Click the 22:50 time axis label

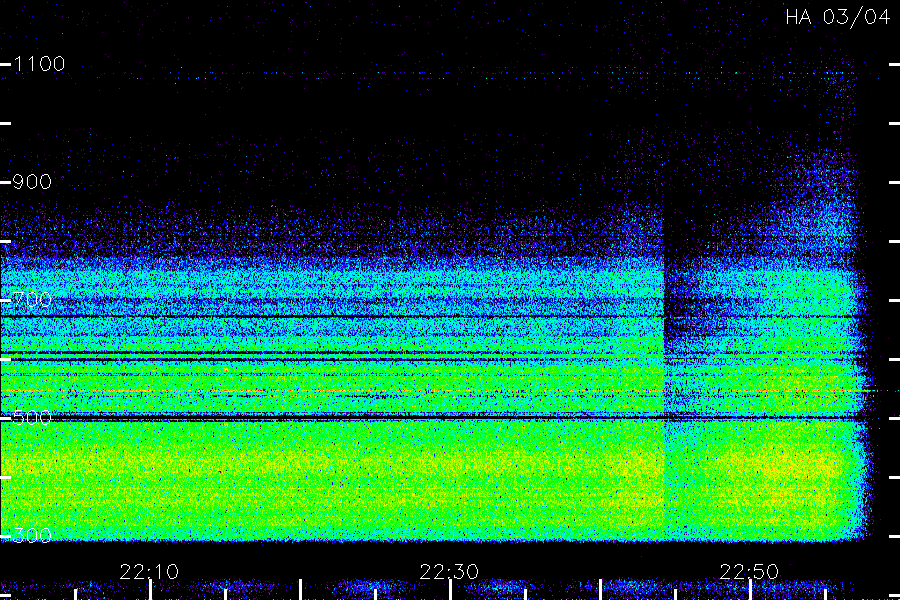pos(749,571)
